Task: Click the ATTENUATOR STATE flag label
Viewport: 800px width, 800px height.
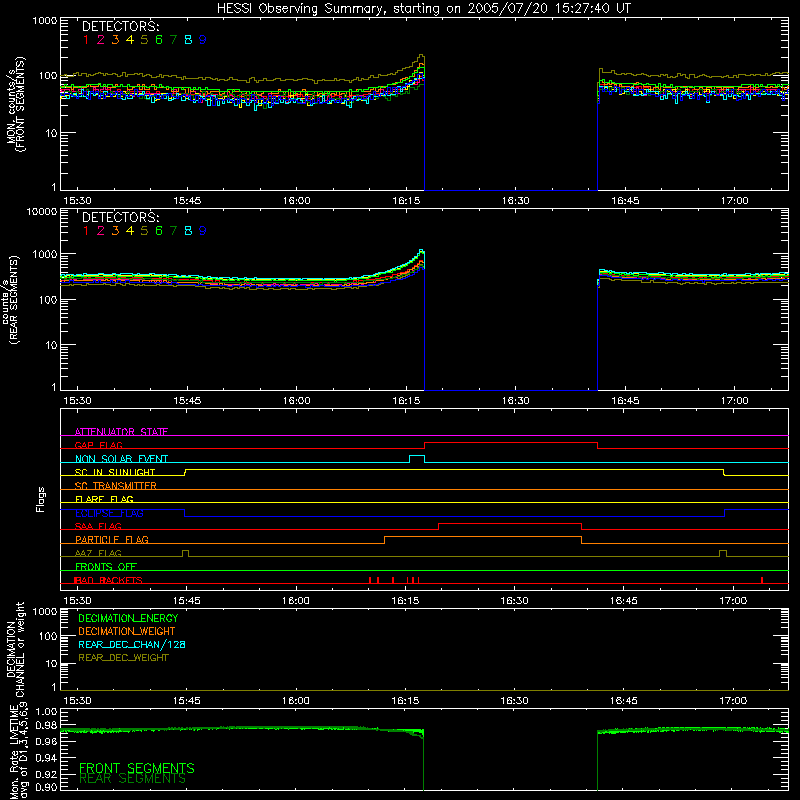Action: pos(121,432)
